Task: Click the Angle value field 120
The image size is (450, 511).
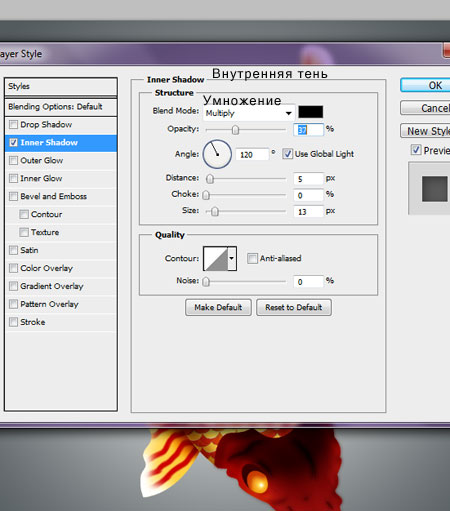Action: click(x=252, y=155)
